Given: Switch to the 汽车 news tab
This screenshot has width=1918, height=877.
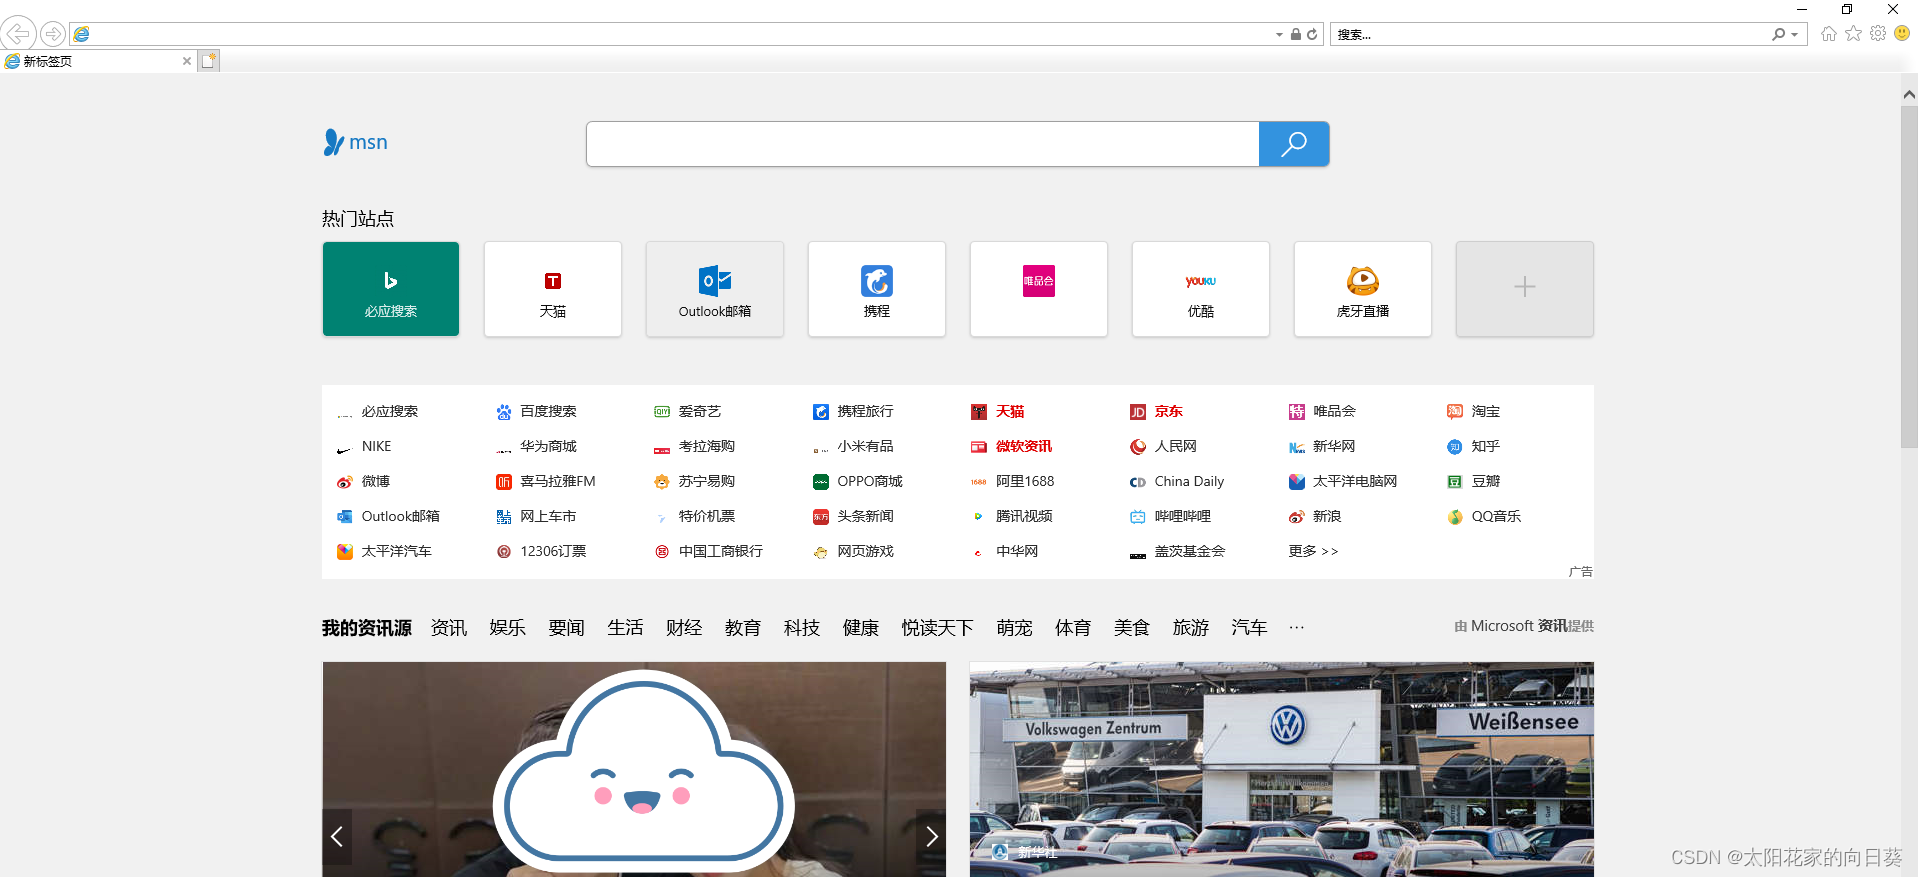Looking at the screenshot, I should [1250, 628].
